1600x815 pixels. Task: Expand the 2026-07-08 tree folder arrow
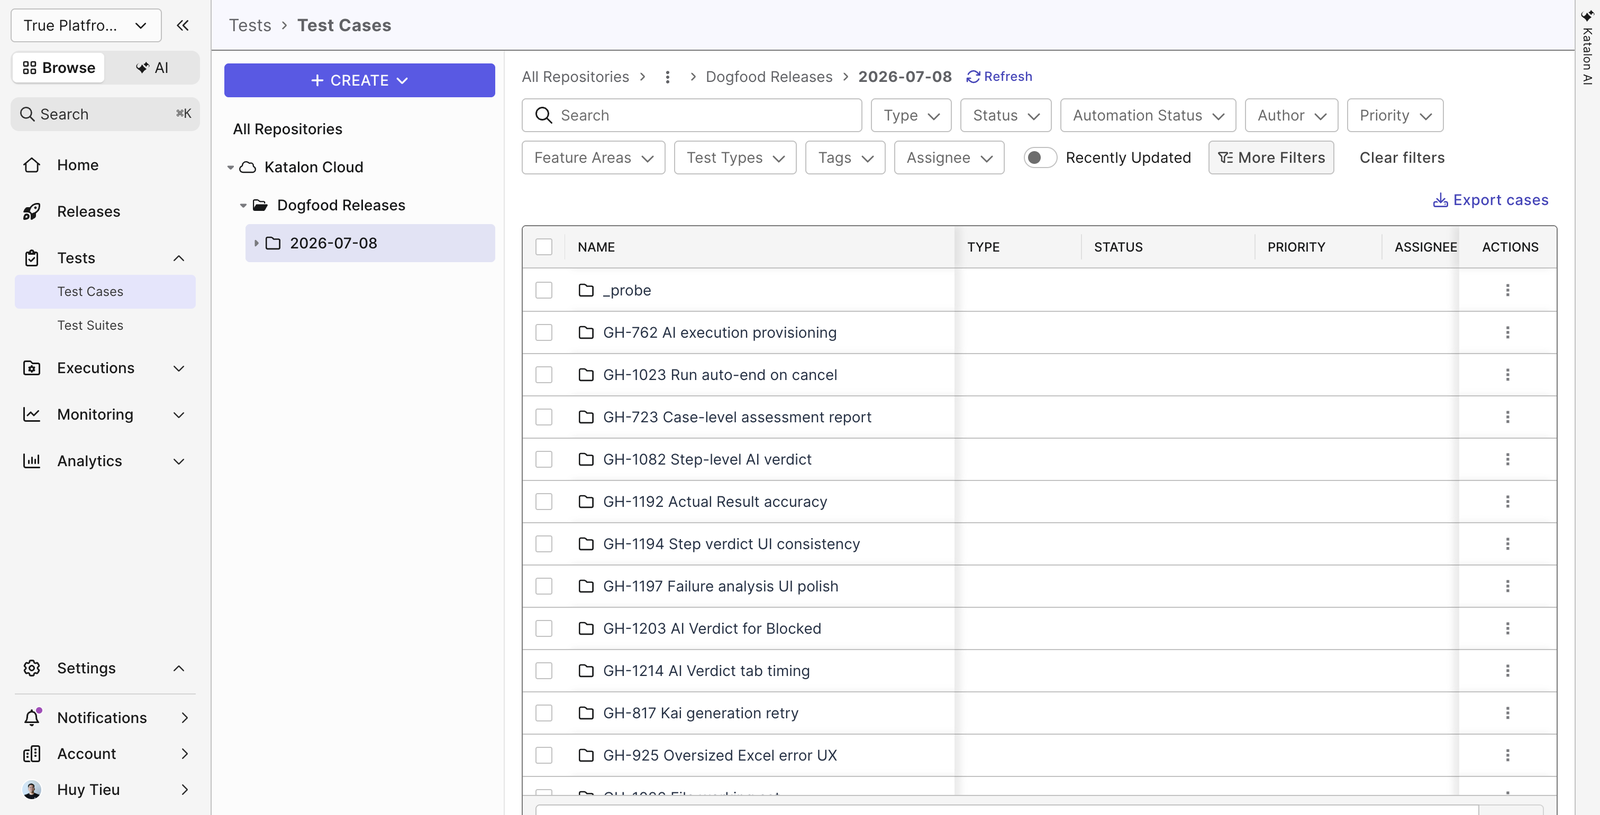[x=256, y=243]
